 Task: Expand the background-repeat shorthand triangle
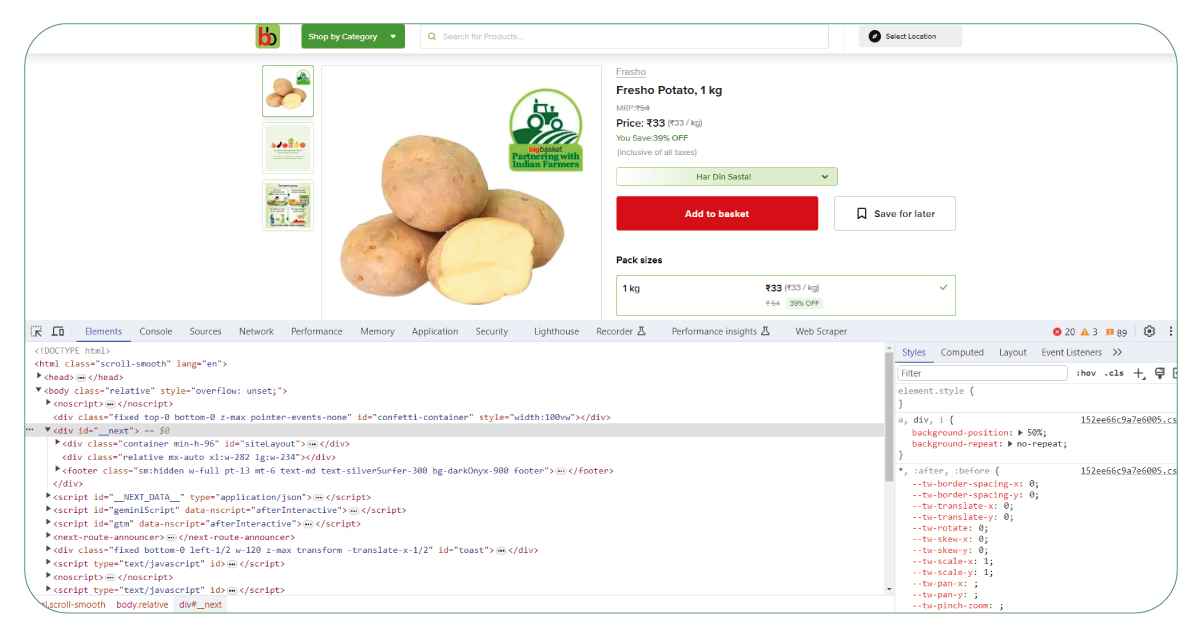coord(1011,443)
